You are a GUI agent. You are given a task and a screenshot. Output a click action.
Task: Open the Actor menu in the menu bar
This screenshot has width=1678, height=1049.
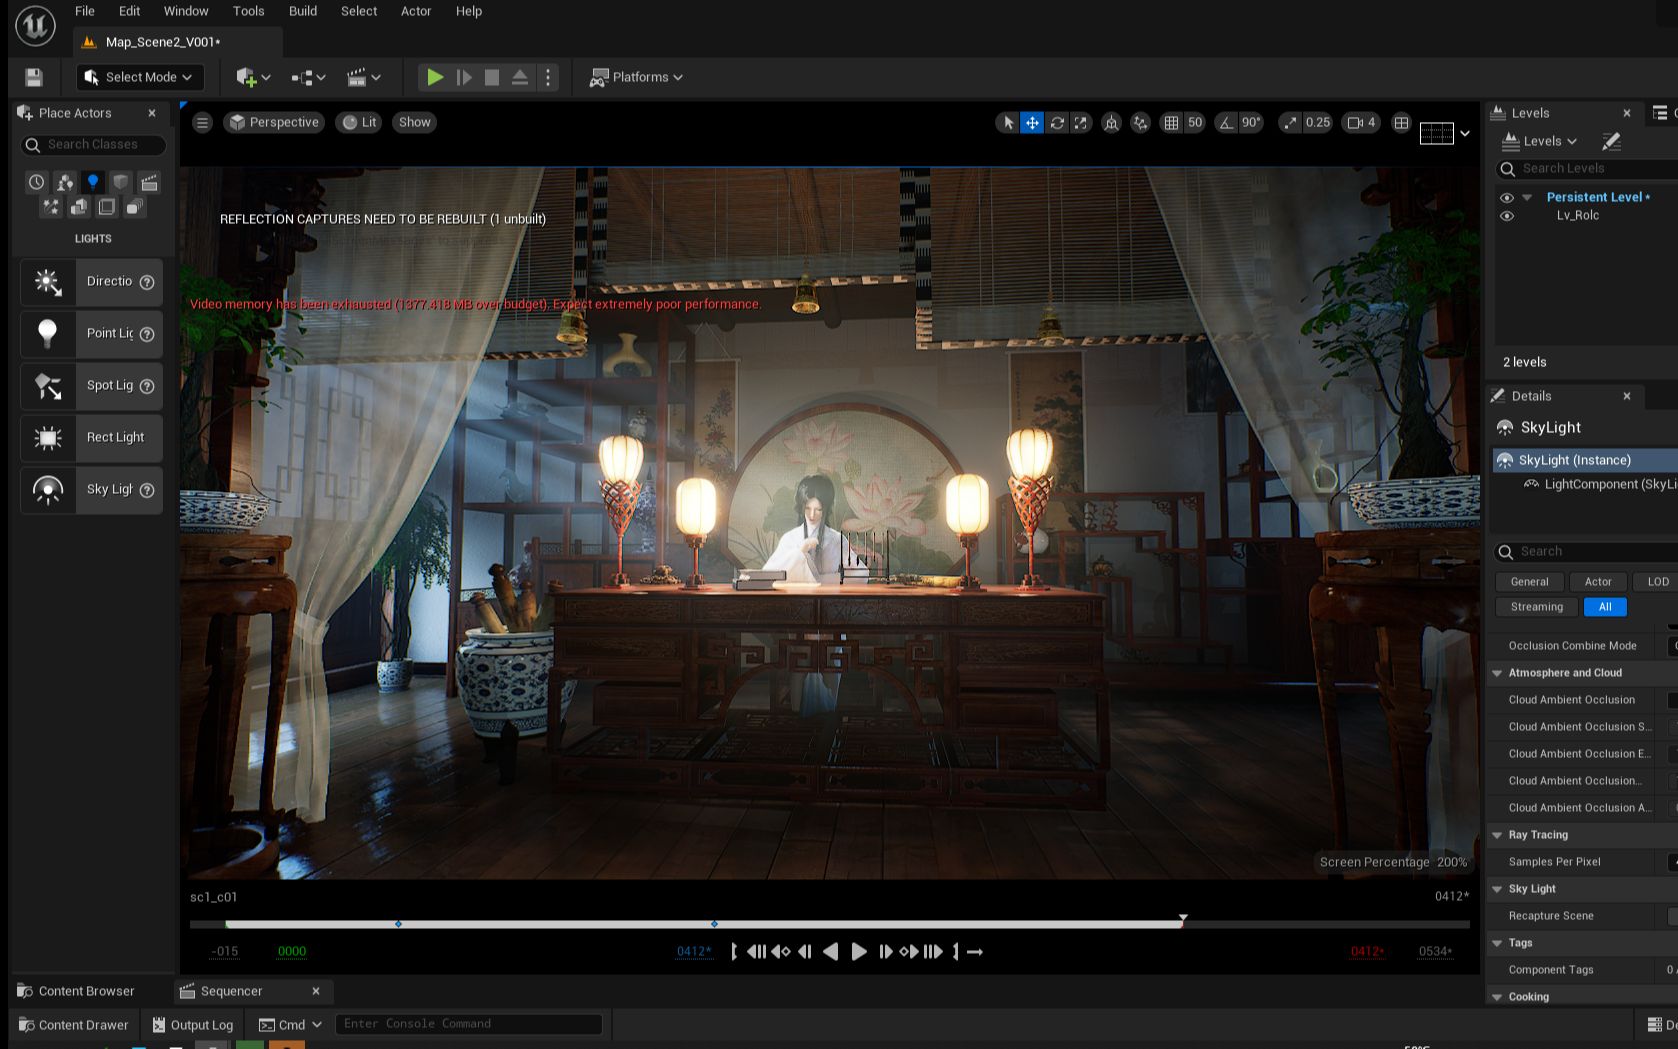[416, 11]
